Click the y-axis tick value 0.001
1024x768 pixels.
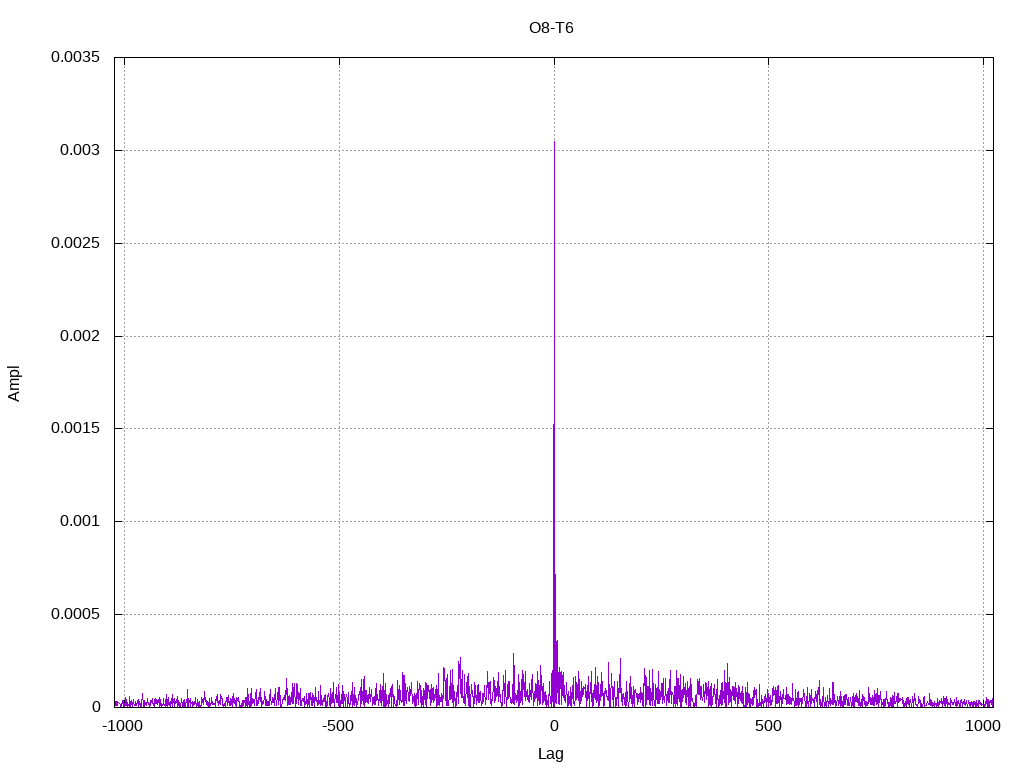(x=80, y=521)
